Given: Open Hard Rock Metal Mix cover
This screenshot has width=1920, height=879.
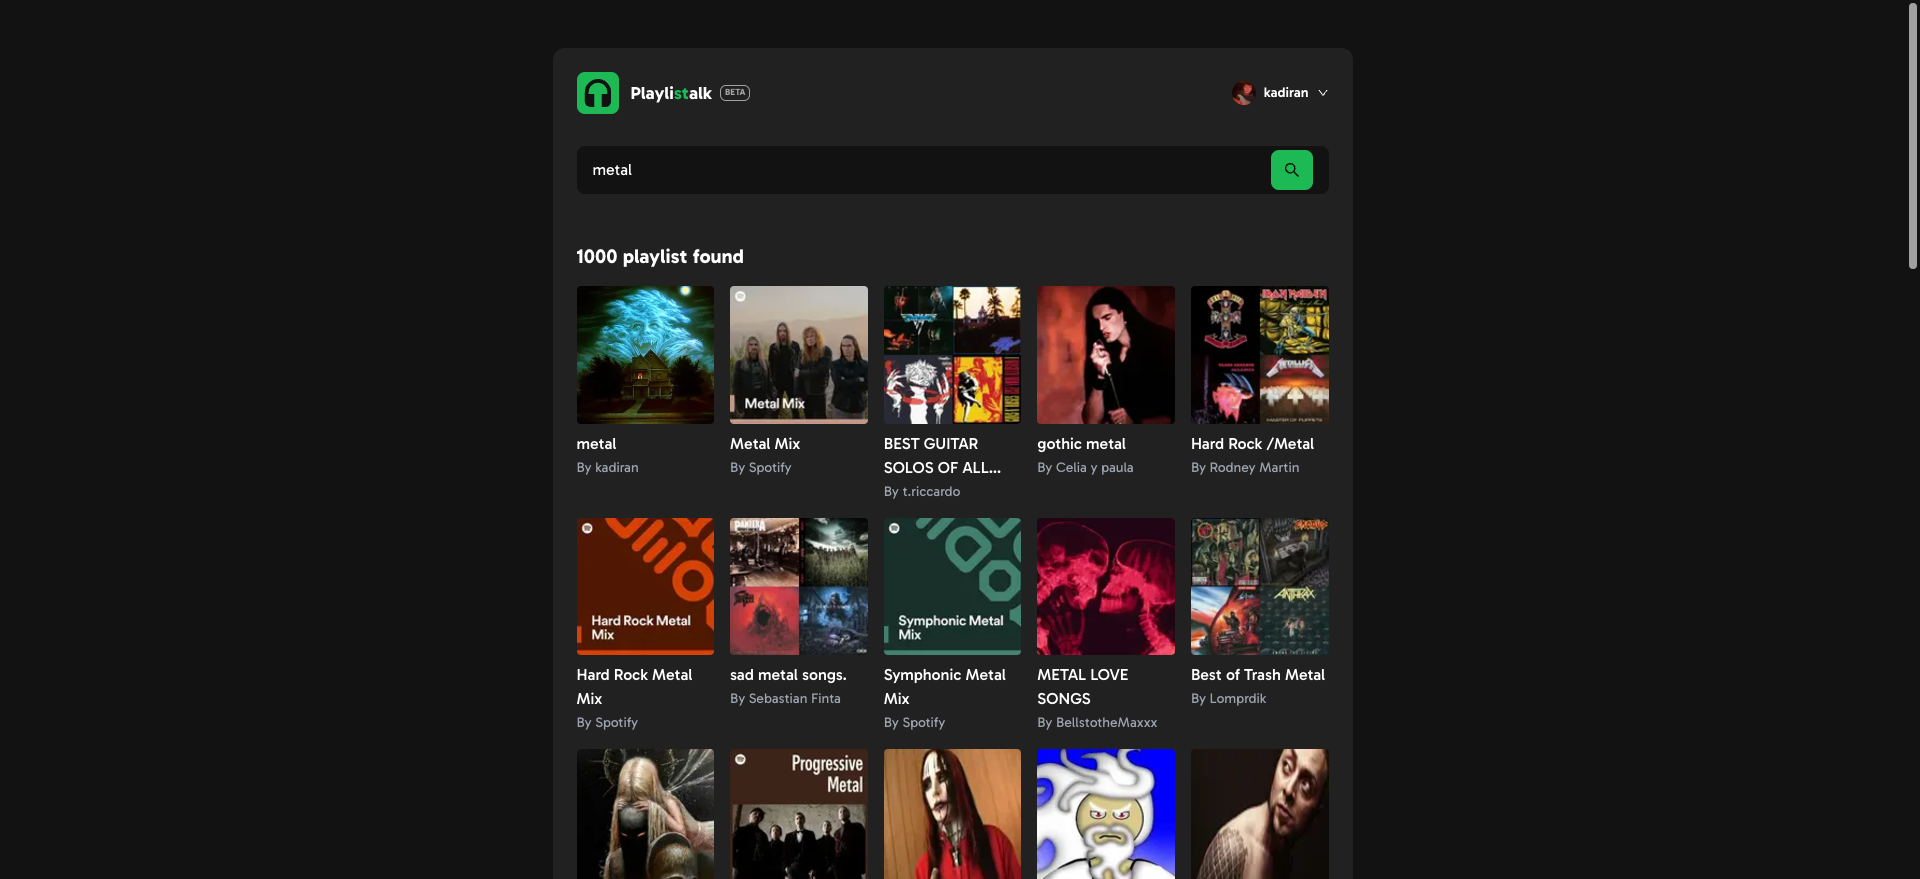Looking at the screenshot, I should click(645, 586).
